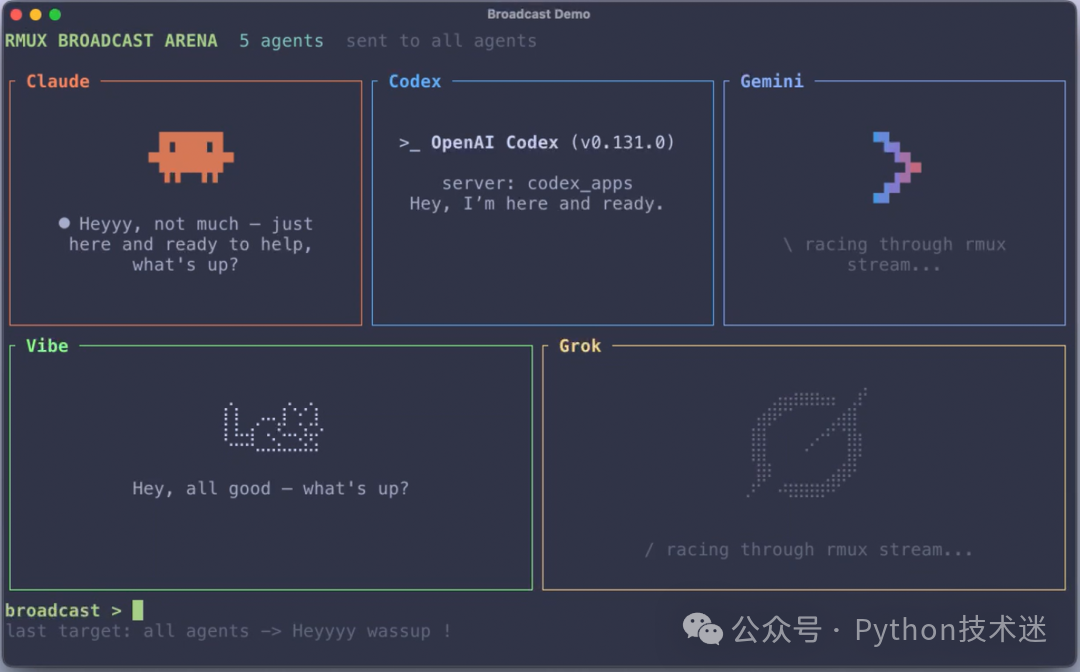This screenshot has height=672, width=1080.
Task: Select the Gemini pane title
Action: click(x=771, y=81)
